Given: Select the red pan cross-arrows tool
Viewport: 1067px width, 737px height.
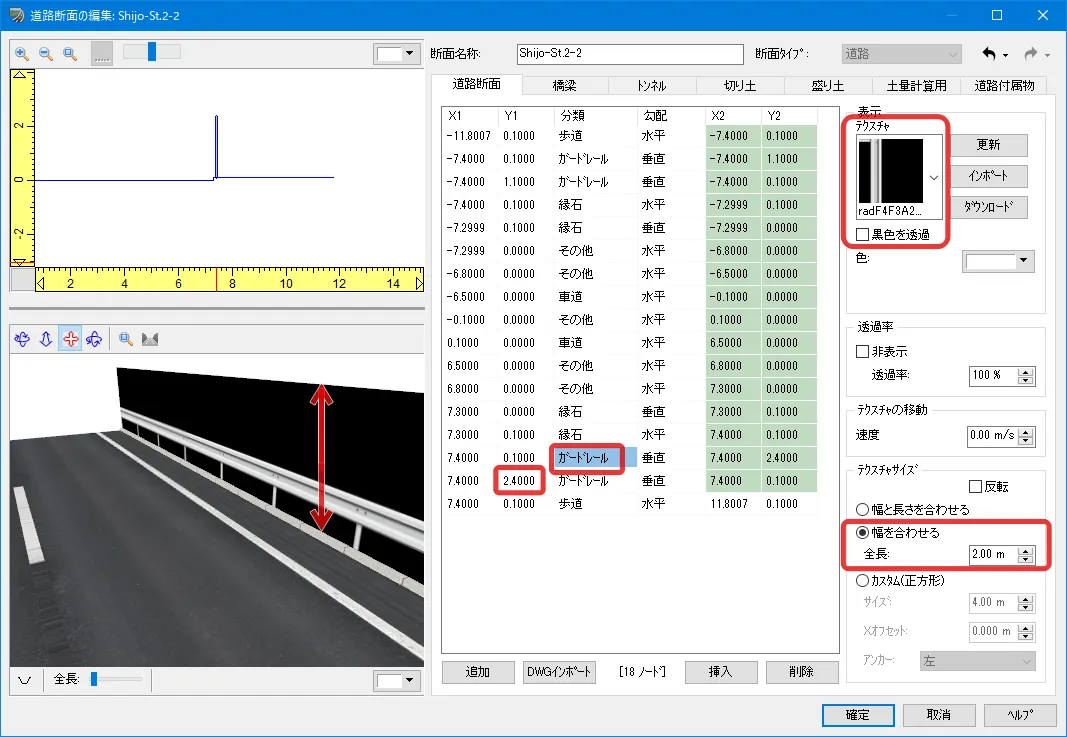Looking at the screenshot, I should [70, 340].
